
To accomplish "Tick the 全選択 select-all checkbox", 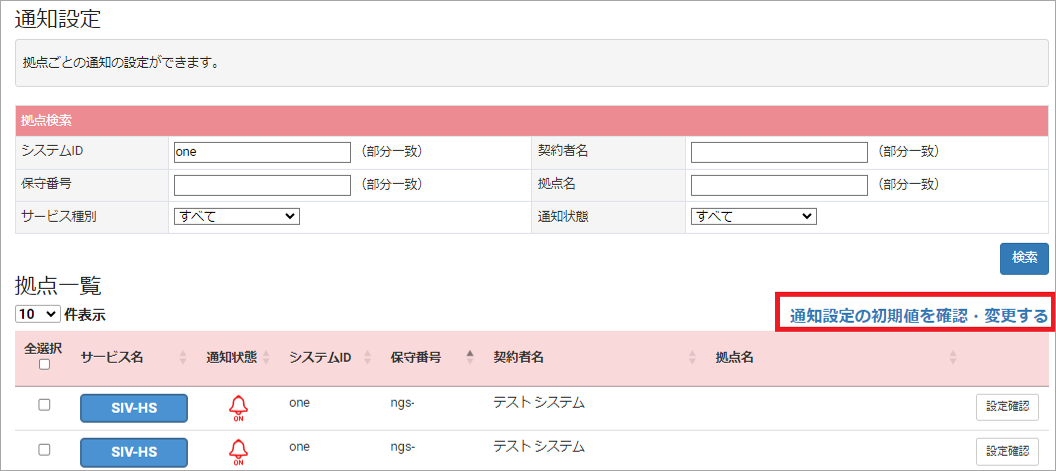I will pyautogui.click(x=44, y=364).
